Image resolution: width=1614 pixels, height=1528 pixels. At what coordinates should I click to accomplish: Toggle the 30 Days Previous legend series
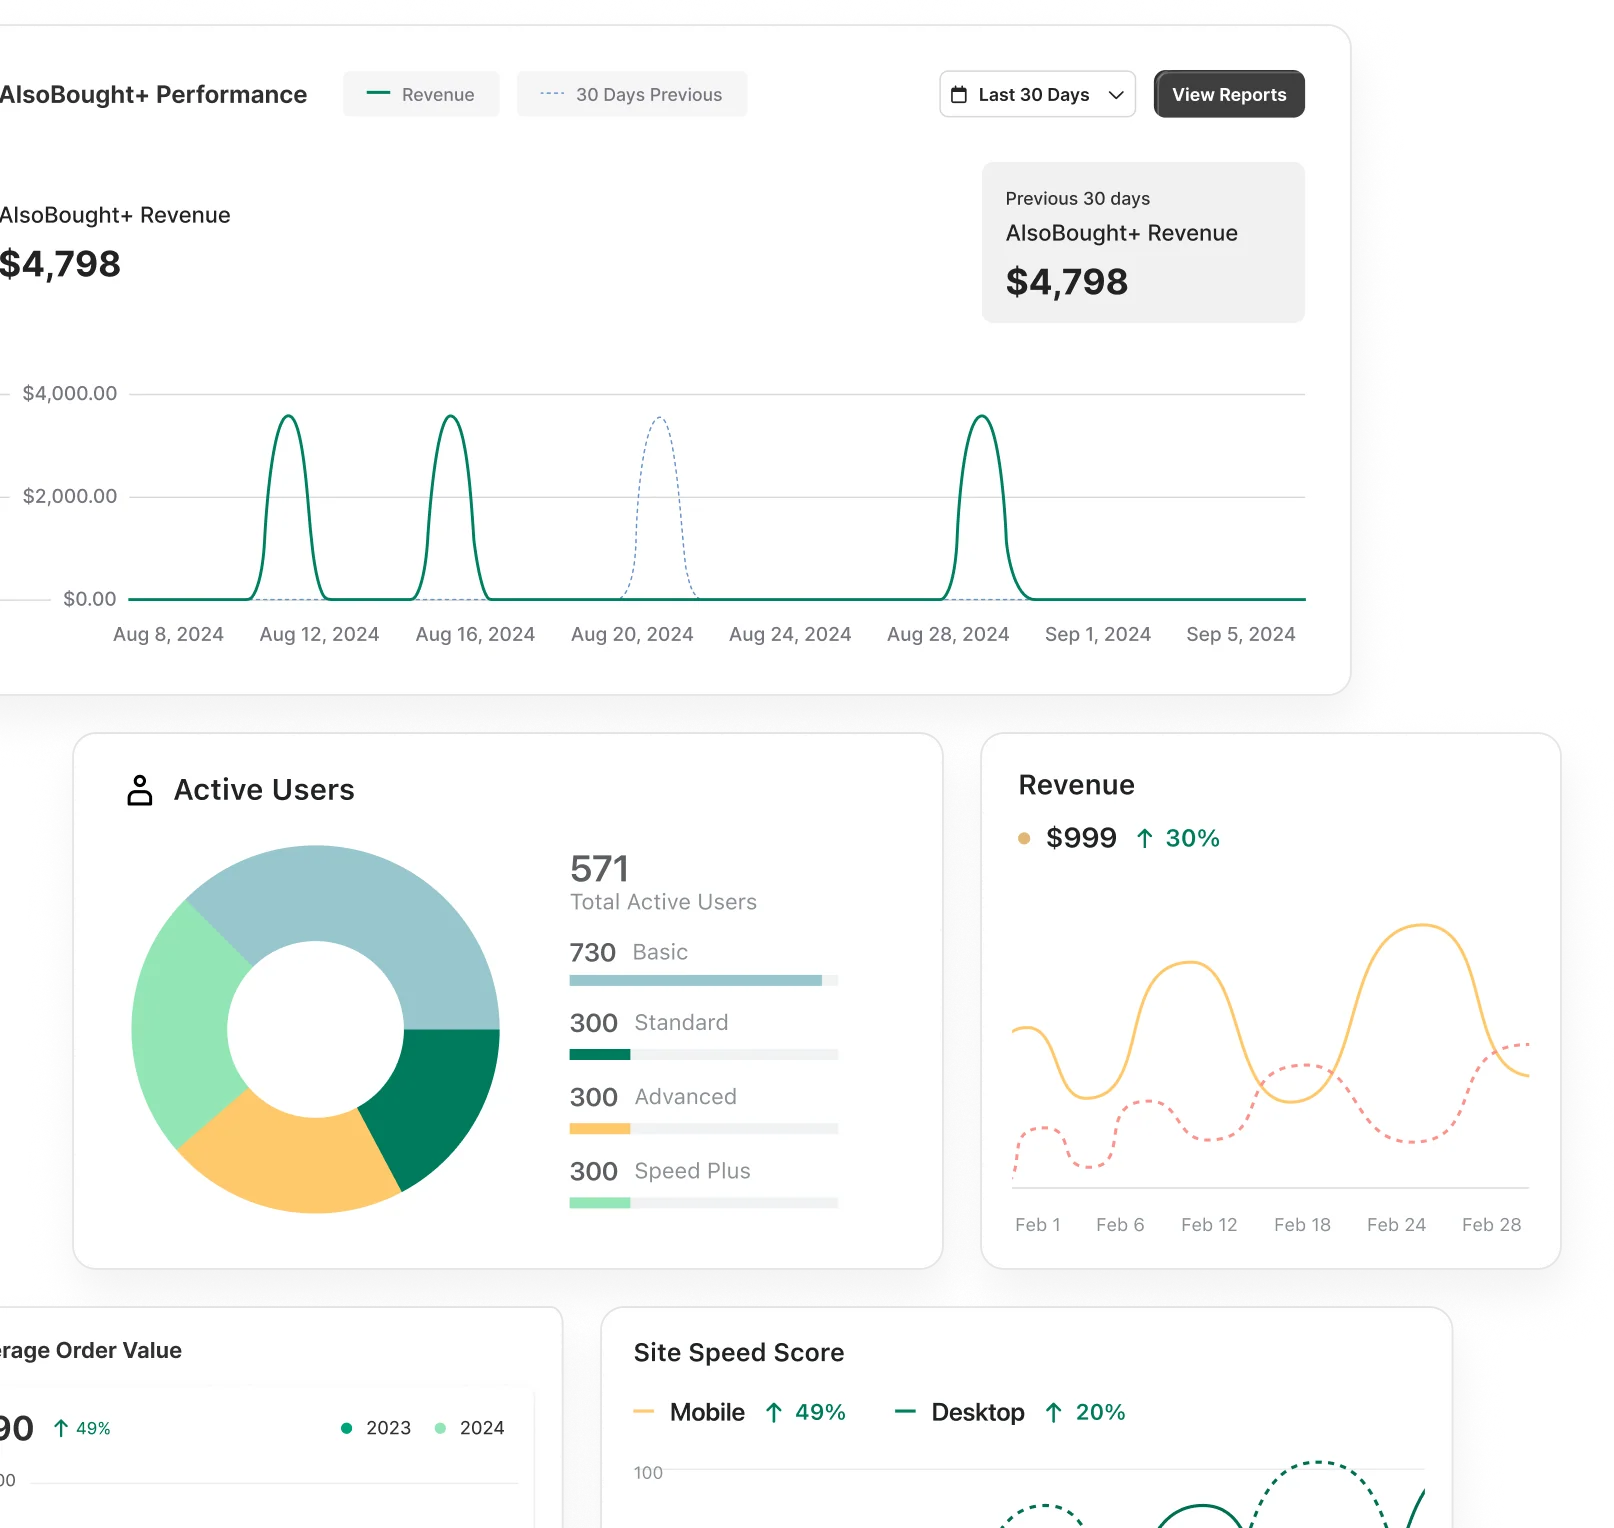coord(632,94)
